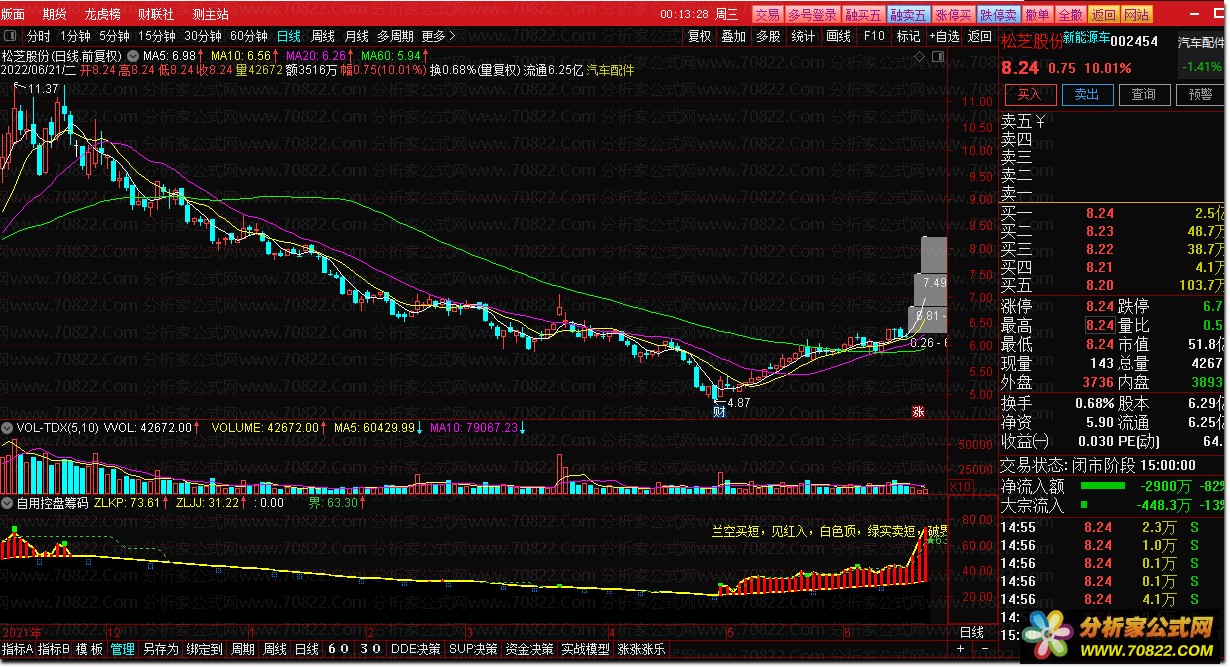Screen dimensions: 1230x667
Task: Click the X10 volume scale label
Action: 958,486
